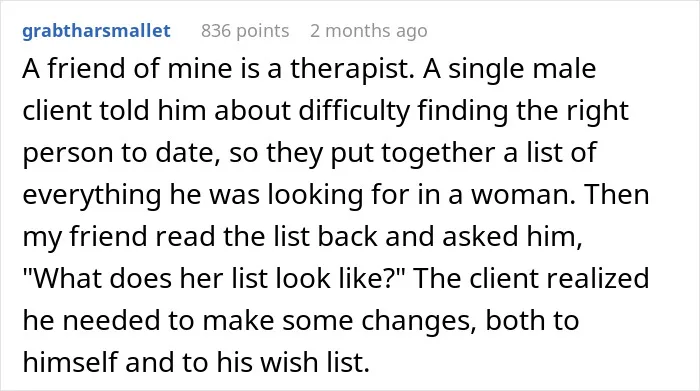Open the 2 months ago timestamp link
Image resolution: width=700 pixels, height=391 pixels.
(369, 31)
